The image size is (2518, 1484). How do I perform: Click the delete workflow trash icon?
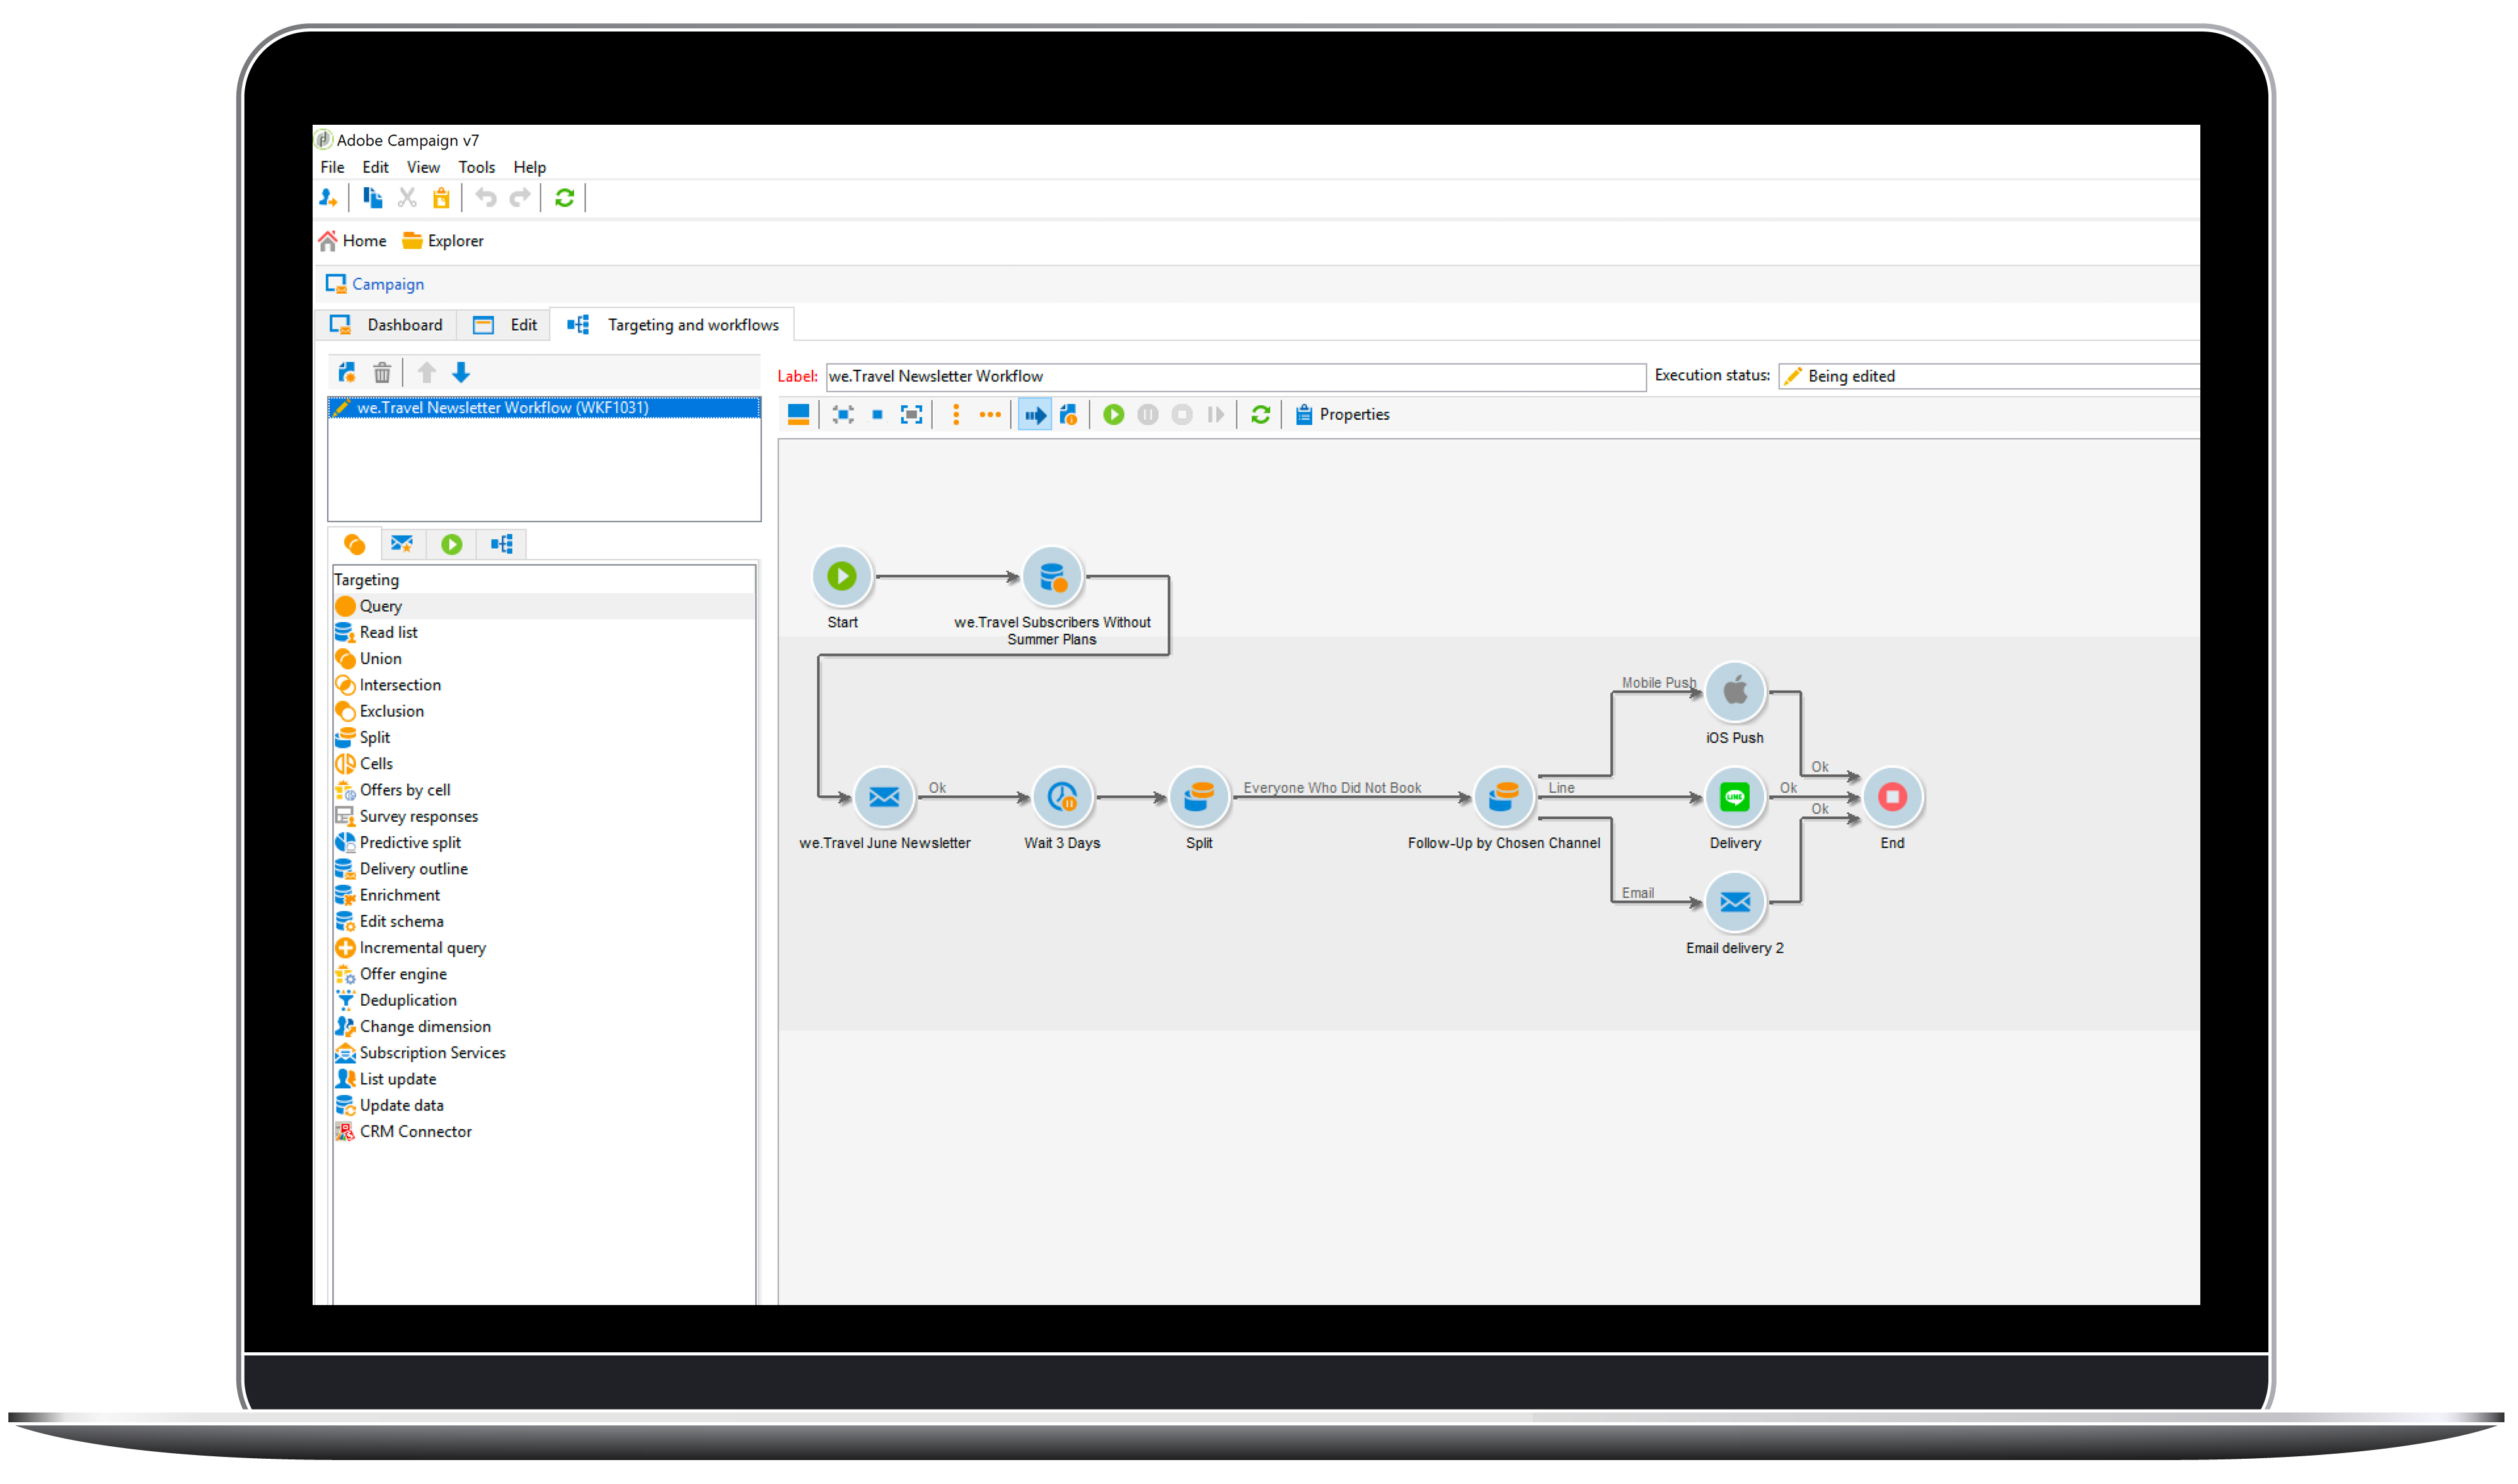tap(382, 373)
